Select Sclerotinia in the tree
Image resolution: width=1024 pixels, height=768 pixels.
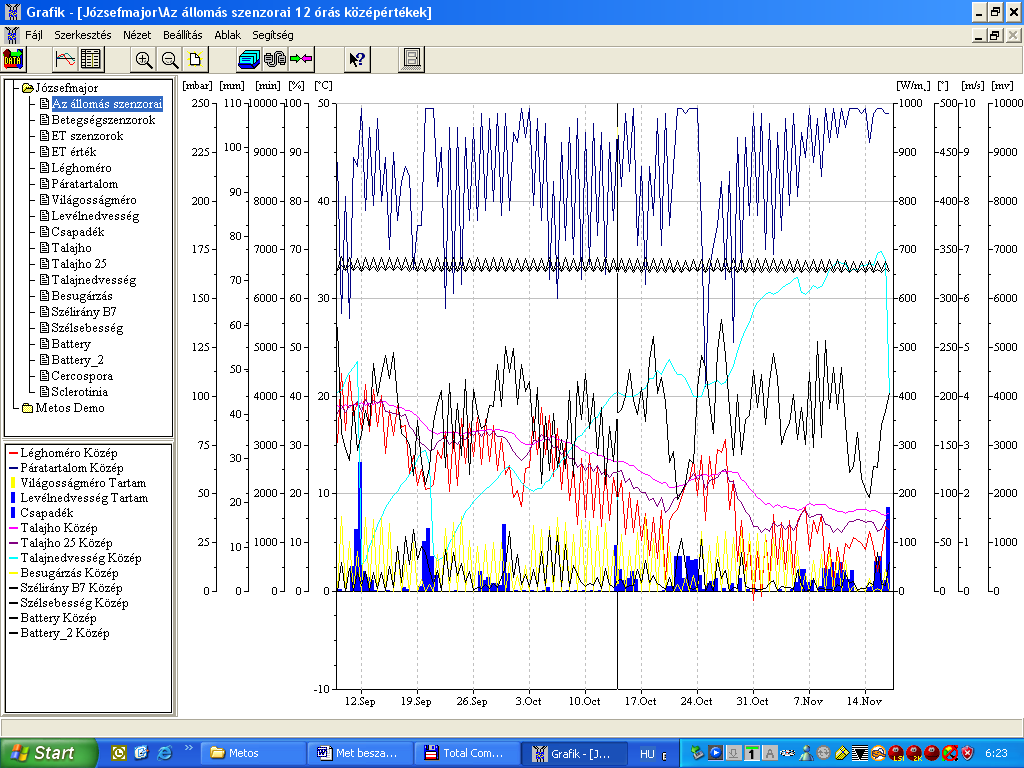[x=79, y=392]
